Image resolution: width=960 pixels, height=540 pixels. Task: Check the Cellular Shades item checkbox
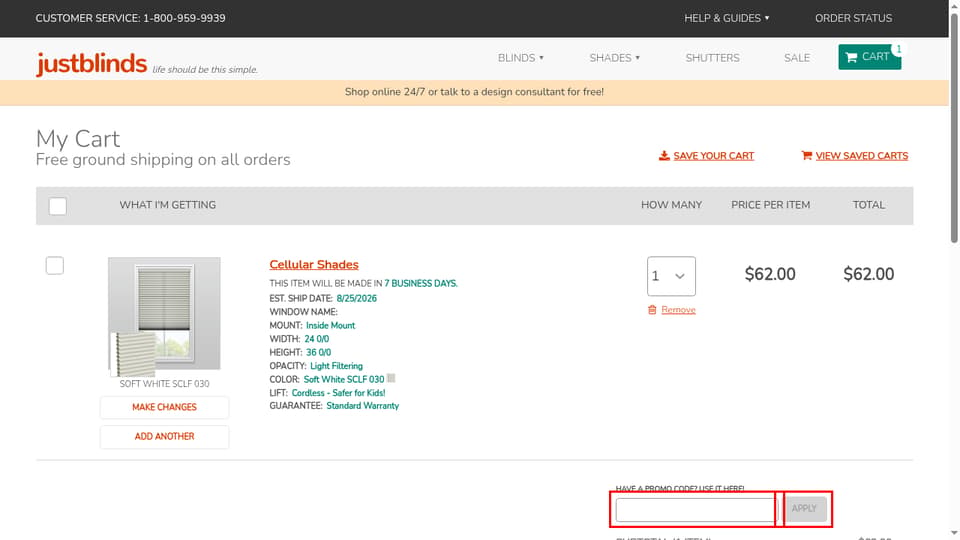(x=54, y=266)
